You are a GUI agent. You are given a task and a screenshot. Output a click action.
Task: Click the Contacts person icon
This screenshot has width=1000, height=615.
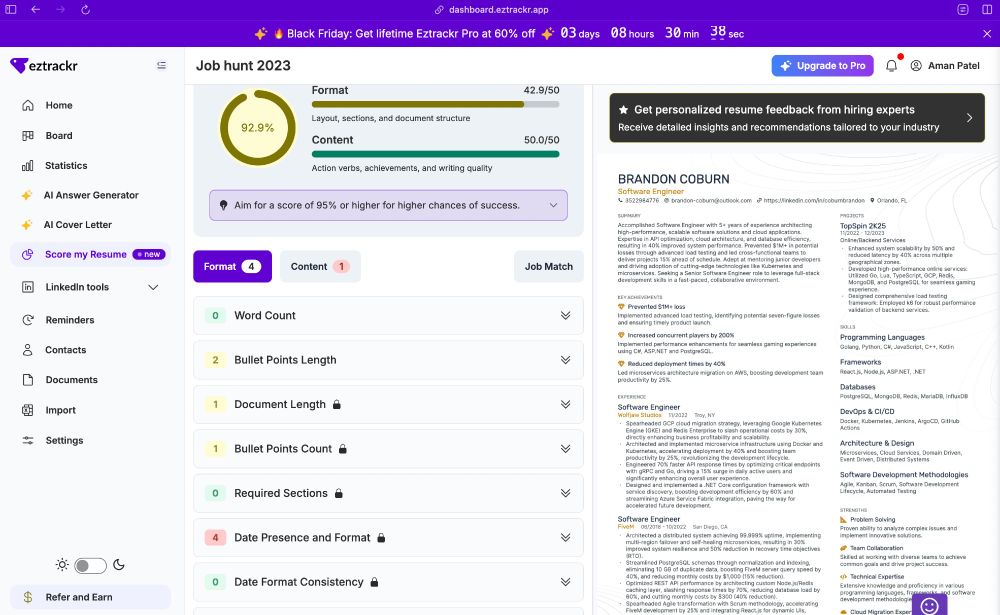(27, 350)
